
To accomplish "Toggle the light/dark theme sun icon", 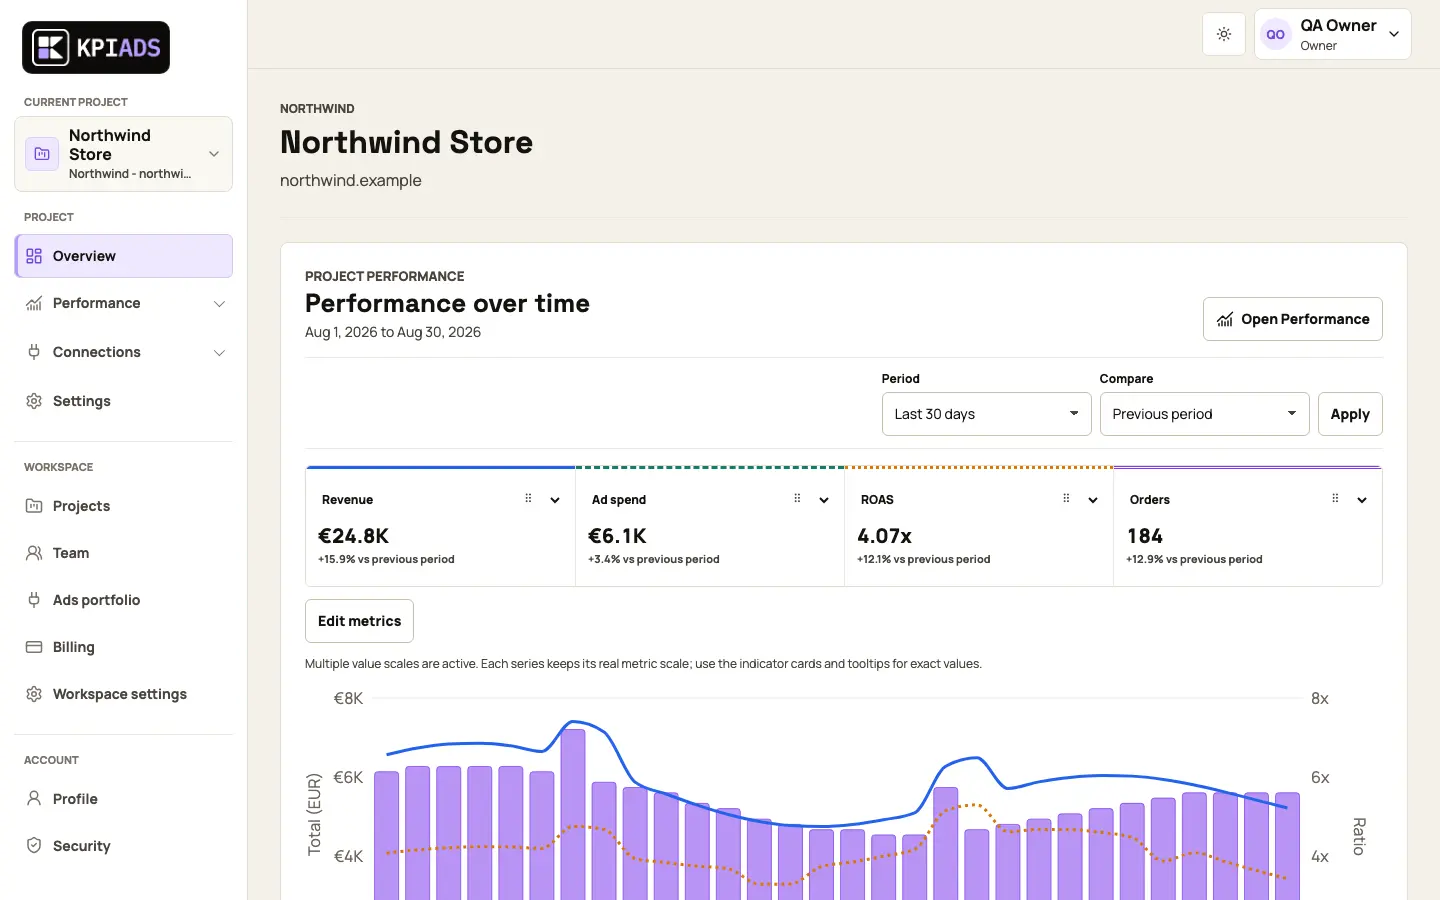I will (1224, 34).
